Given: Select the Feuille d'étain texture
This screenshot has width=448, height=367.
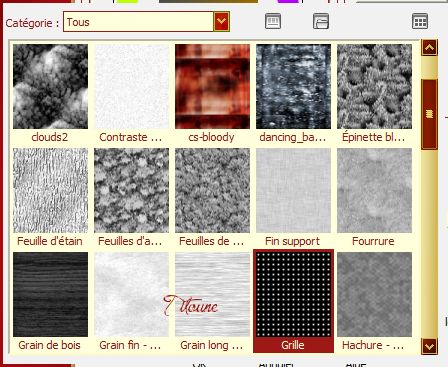Looking at the screenshot, I should coord(50,190).
